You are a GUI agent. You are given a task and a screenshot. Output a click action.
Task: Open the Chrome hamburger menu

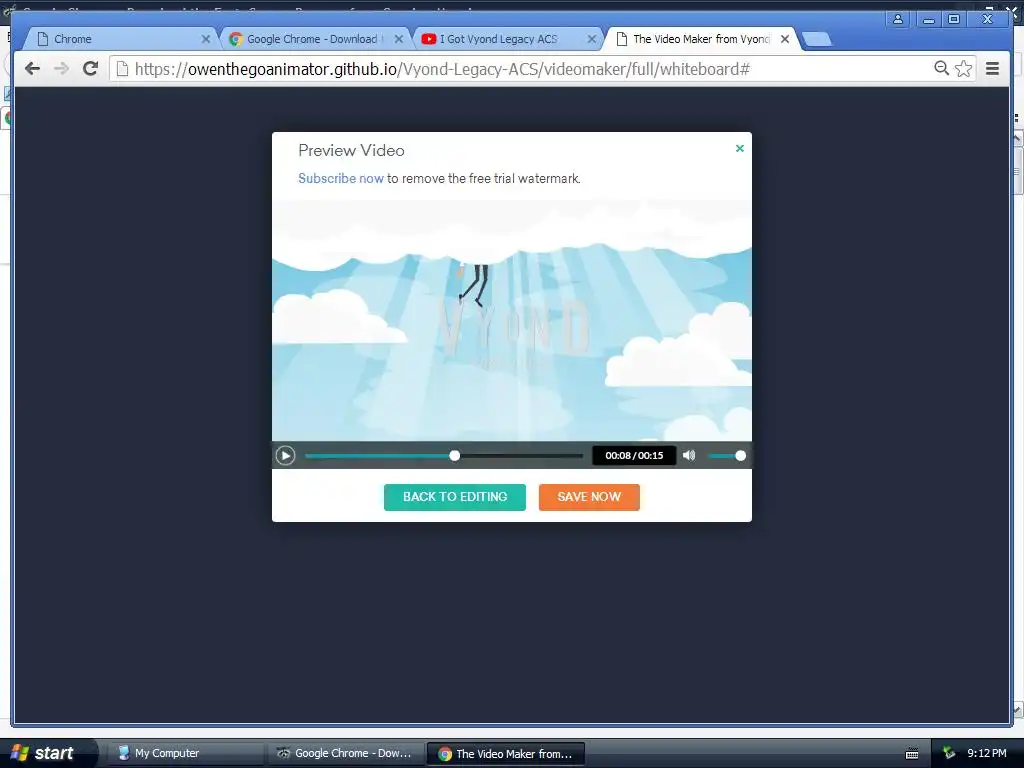pyautogui.click(x=992, y=68)
